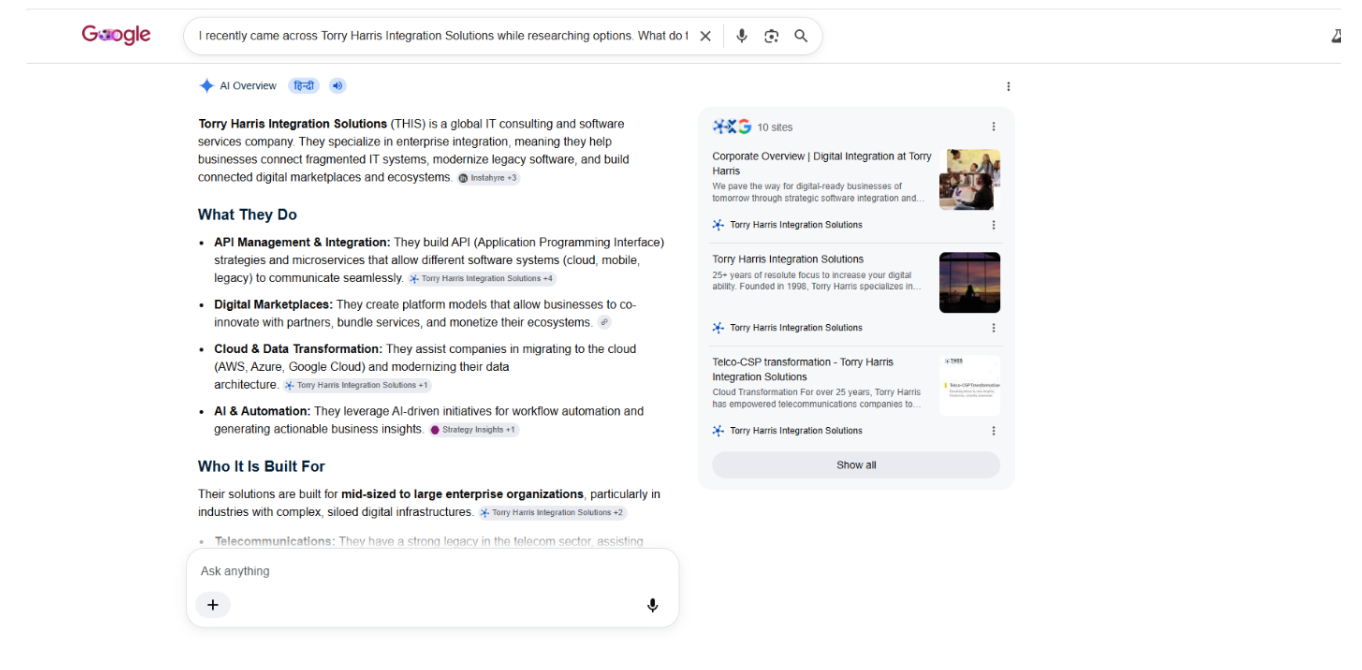Focus the Ask anything input field
1362x670 pixels.
click(432, 571)
